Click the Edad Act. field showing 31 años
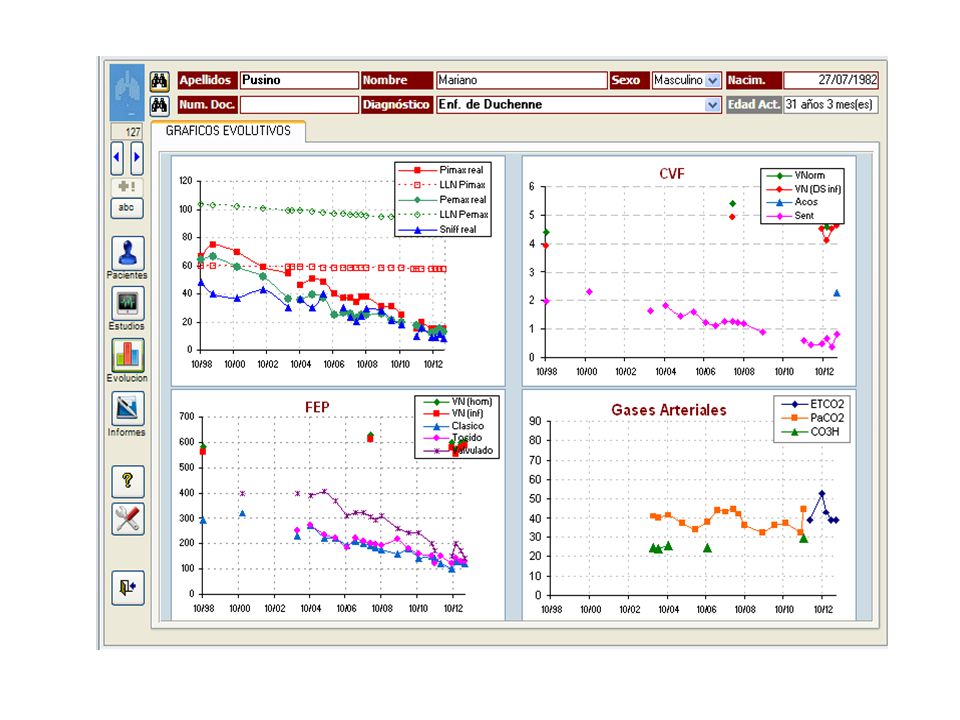The width and height of the screenshot is (960, 720). pos(831,105)
